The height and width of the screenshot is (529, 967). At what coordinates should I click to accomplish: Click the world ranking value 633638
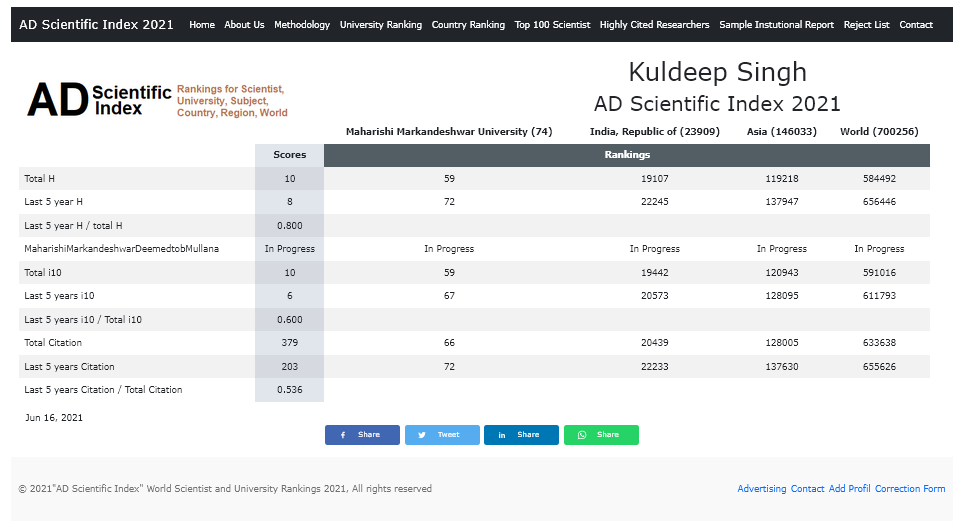click(879, 343)
